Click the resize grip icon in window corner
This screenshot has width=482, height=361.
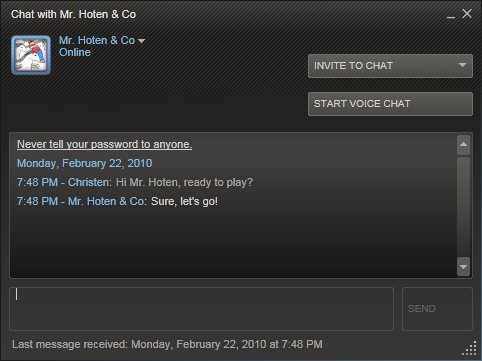(469, 348)
